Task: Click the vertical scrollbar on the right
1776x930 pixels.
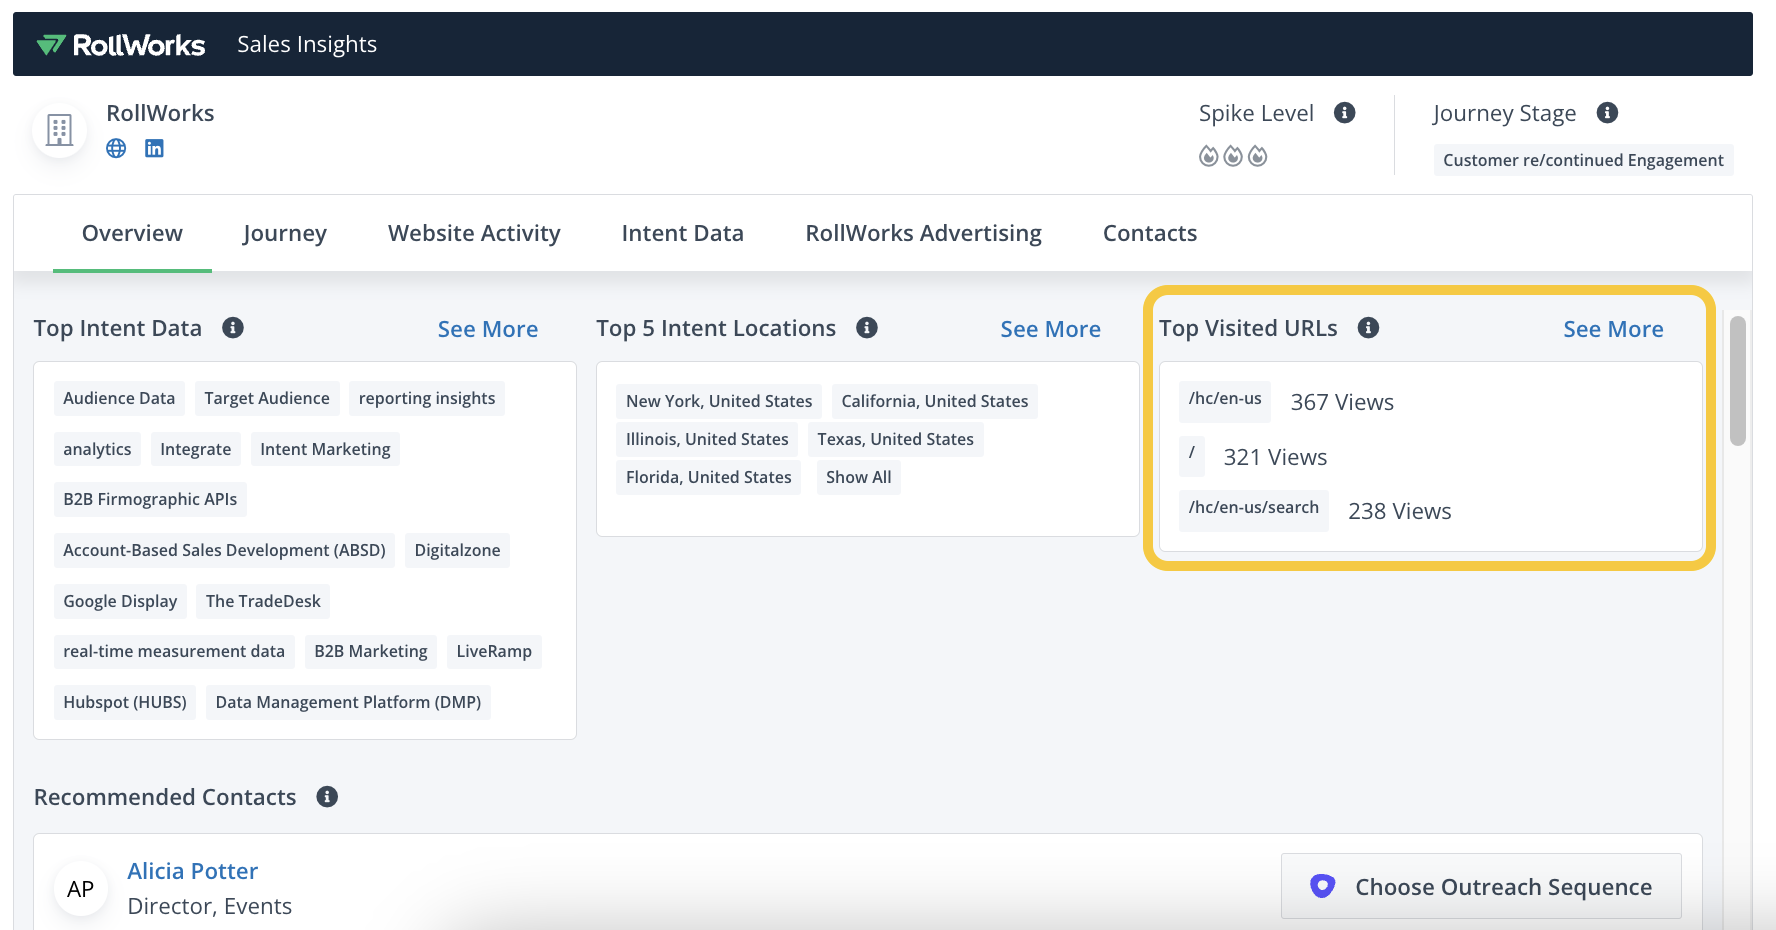Action: click(1738, 381)
